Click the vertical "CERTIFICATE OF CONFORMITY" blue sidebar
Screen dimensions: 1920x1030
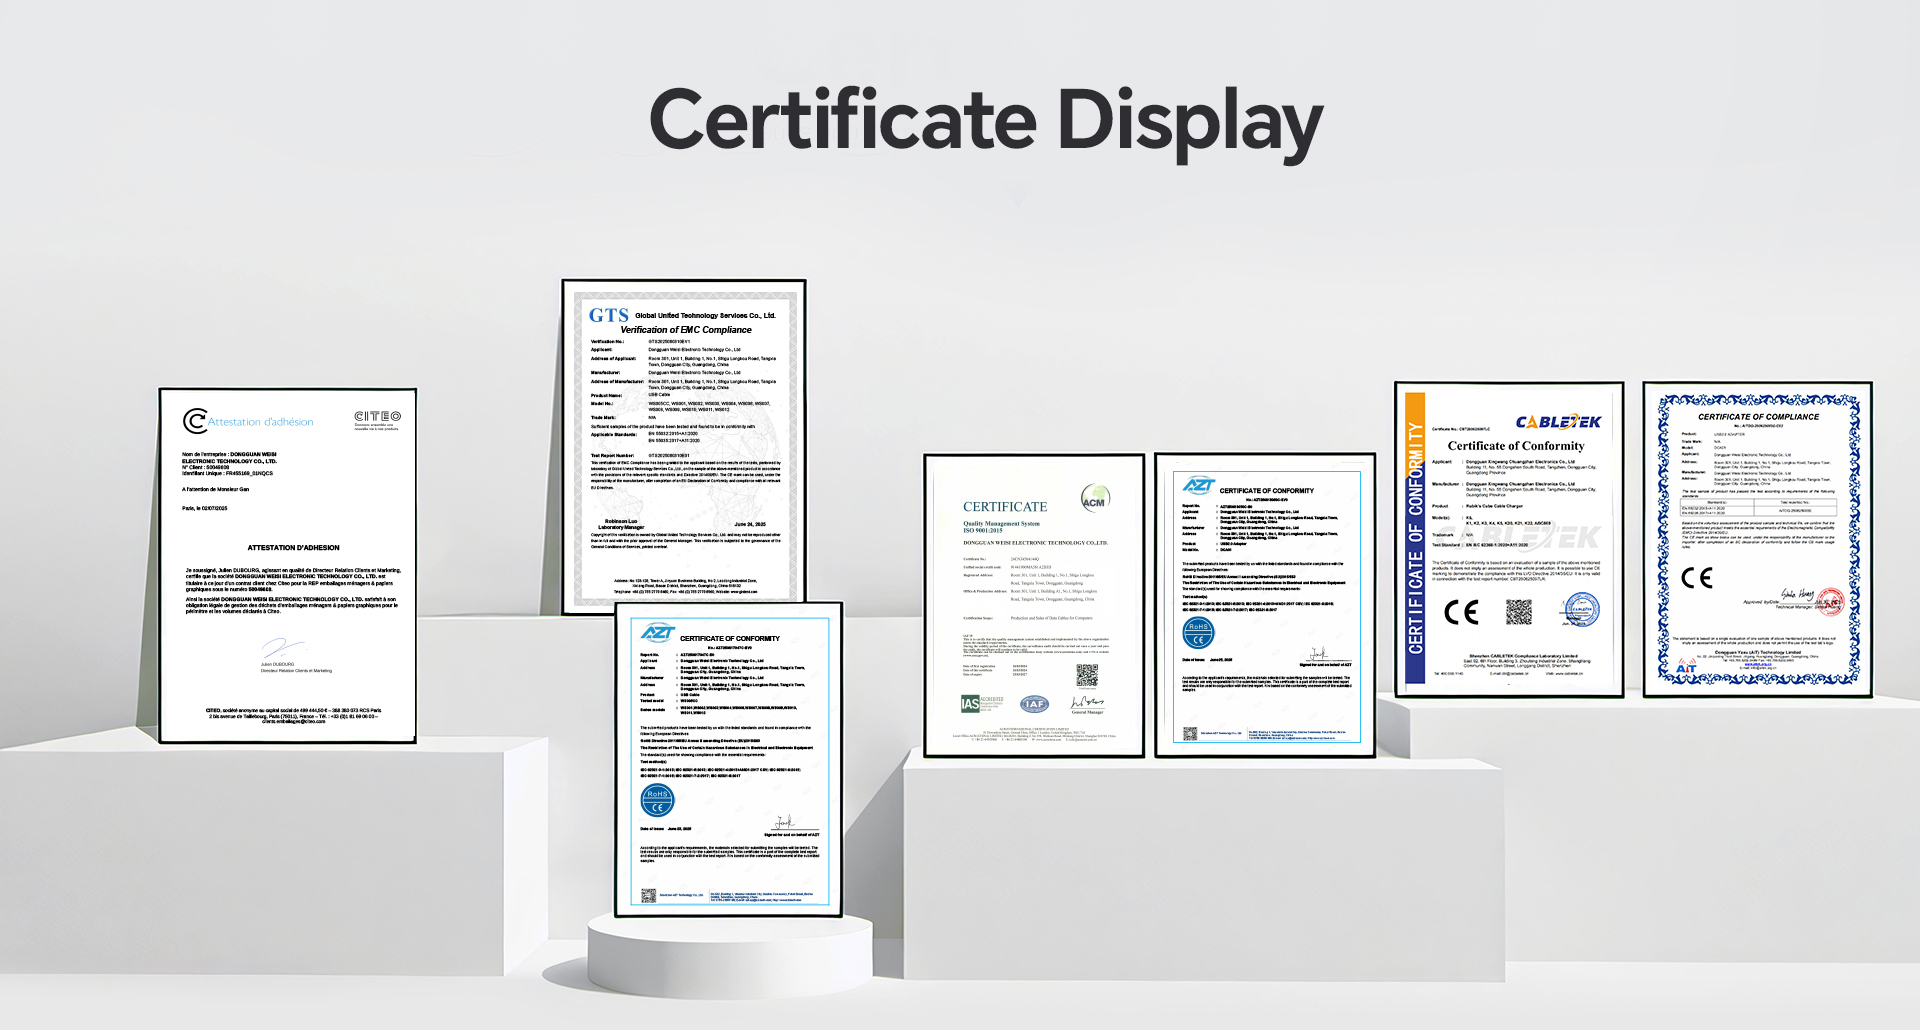(x=1415, y=540)
